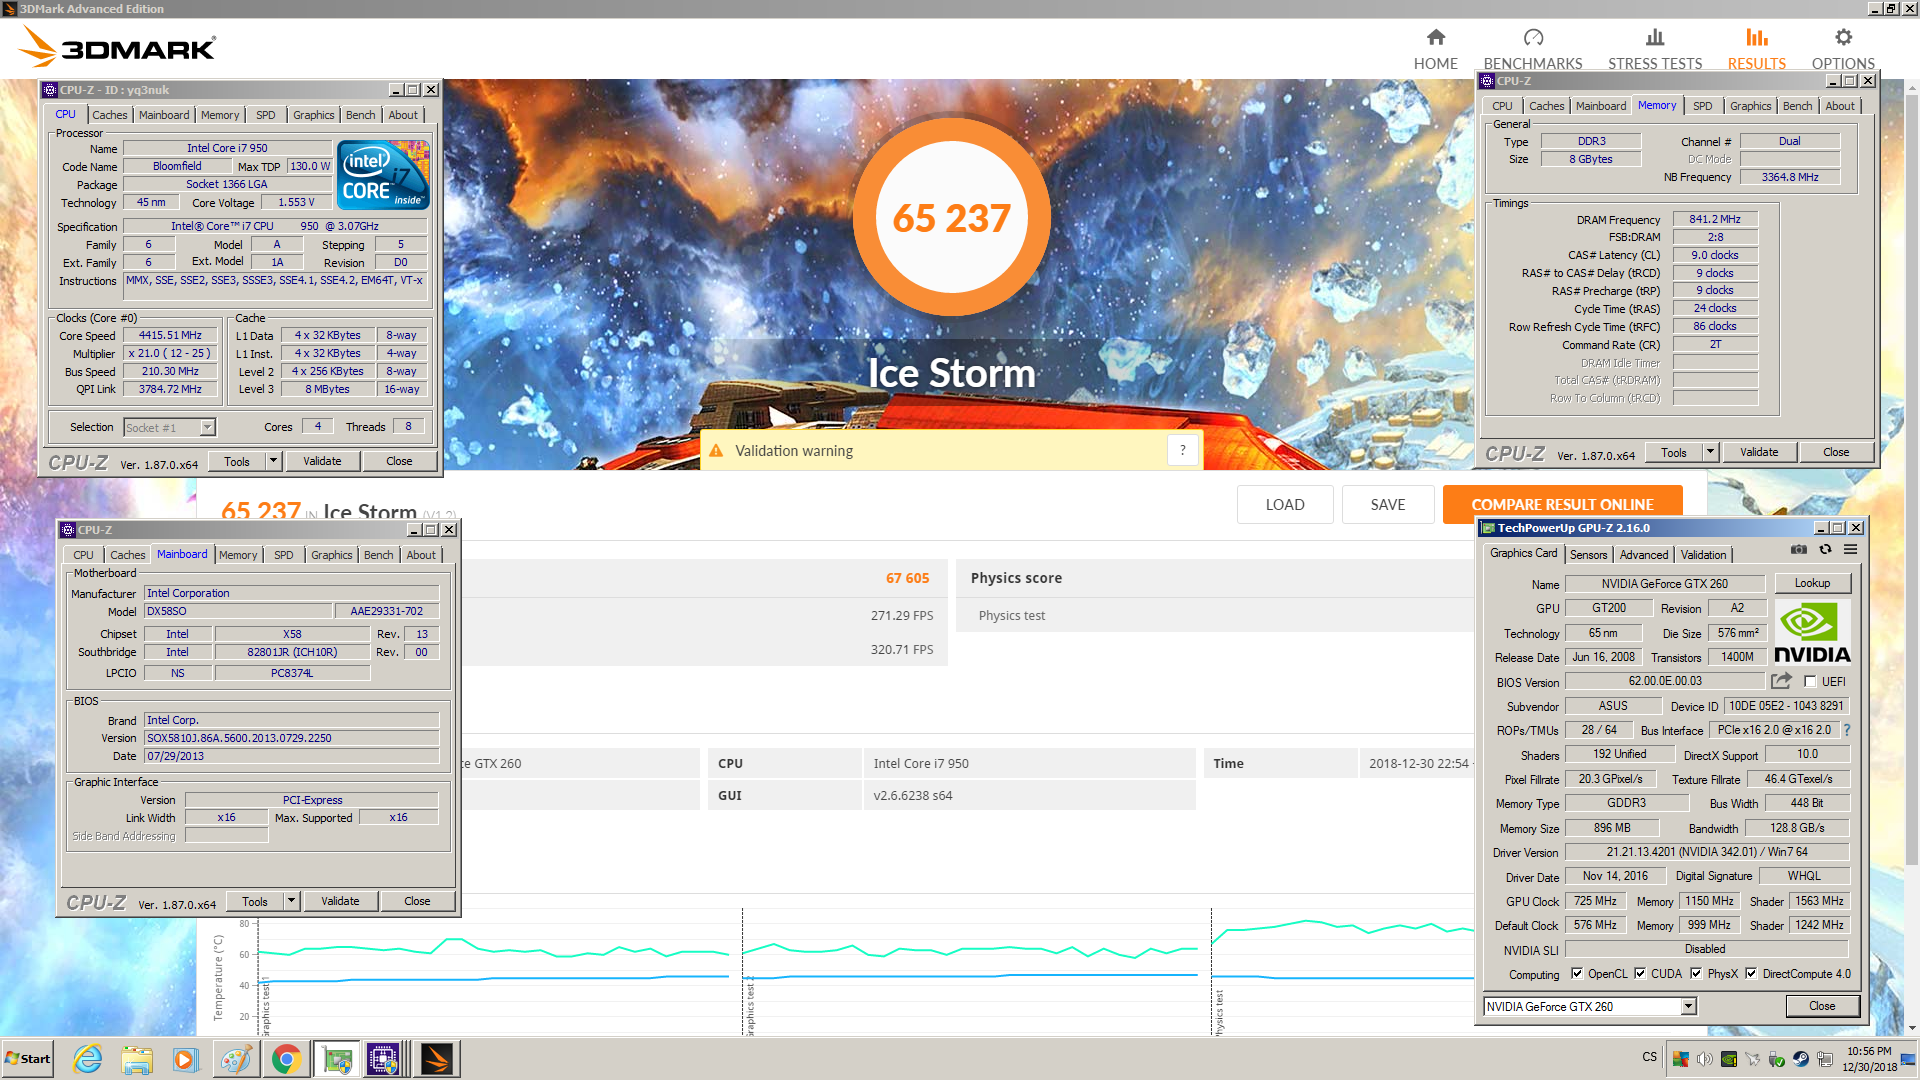Click the 3DMark window vertical scrollbar down arrow
Viewport: 1920px width, 1080px height.
[x=1913, y=1028]
